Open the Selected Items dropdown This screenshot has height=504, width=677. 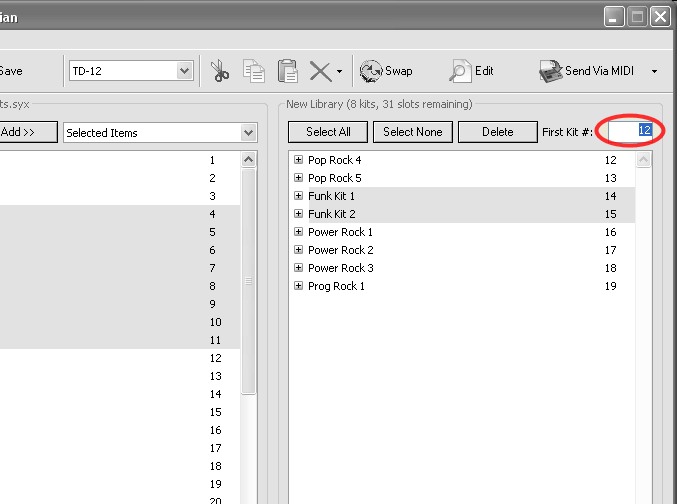[248, 133]
